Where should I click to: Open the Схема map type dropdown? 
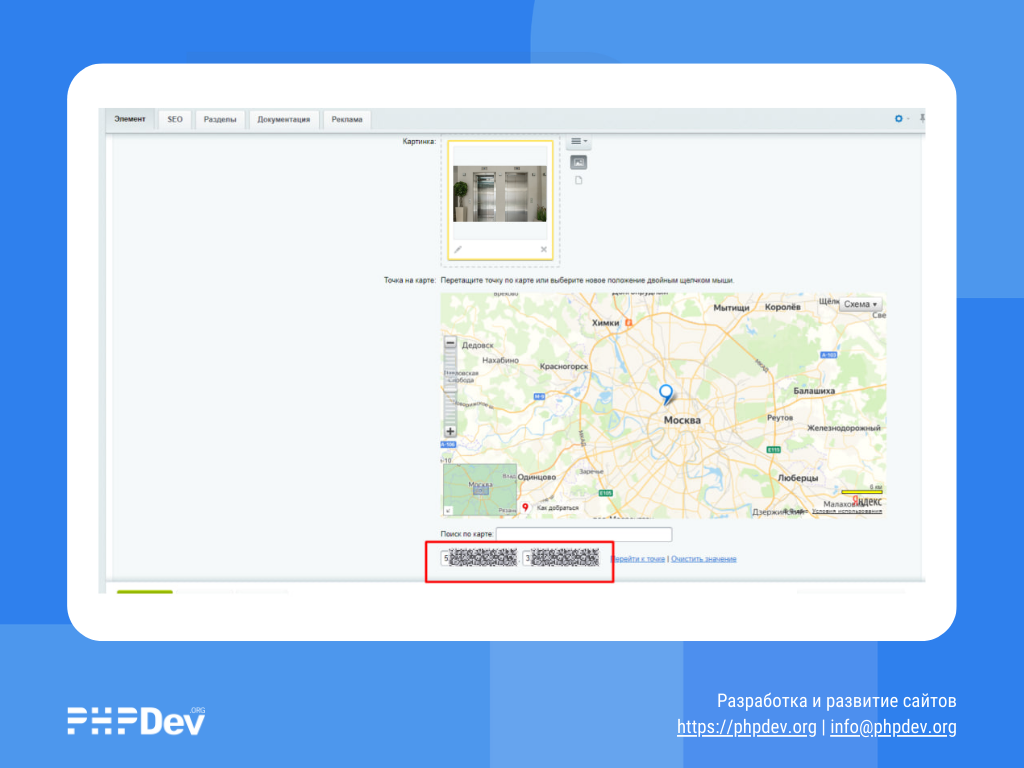pyautogui.click(x=860, y=304)
